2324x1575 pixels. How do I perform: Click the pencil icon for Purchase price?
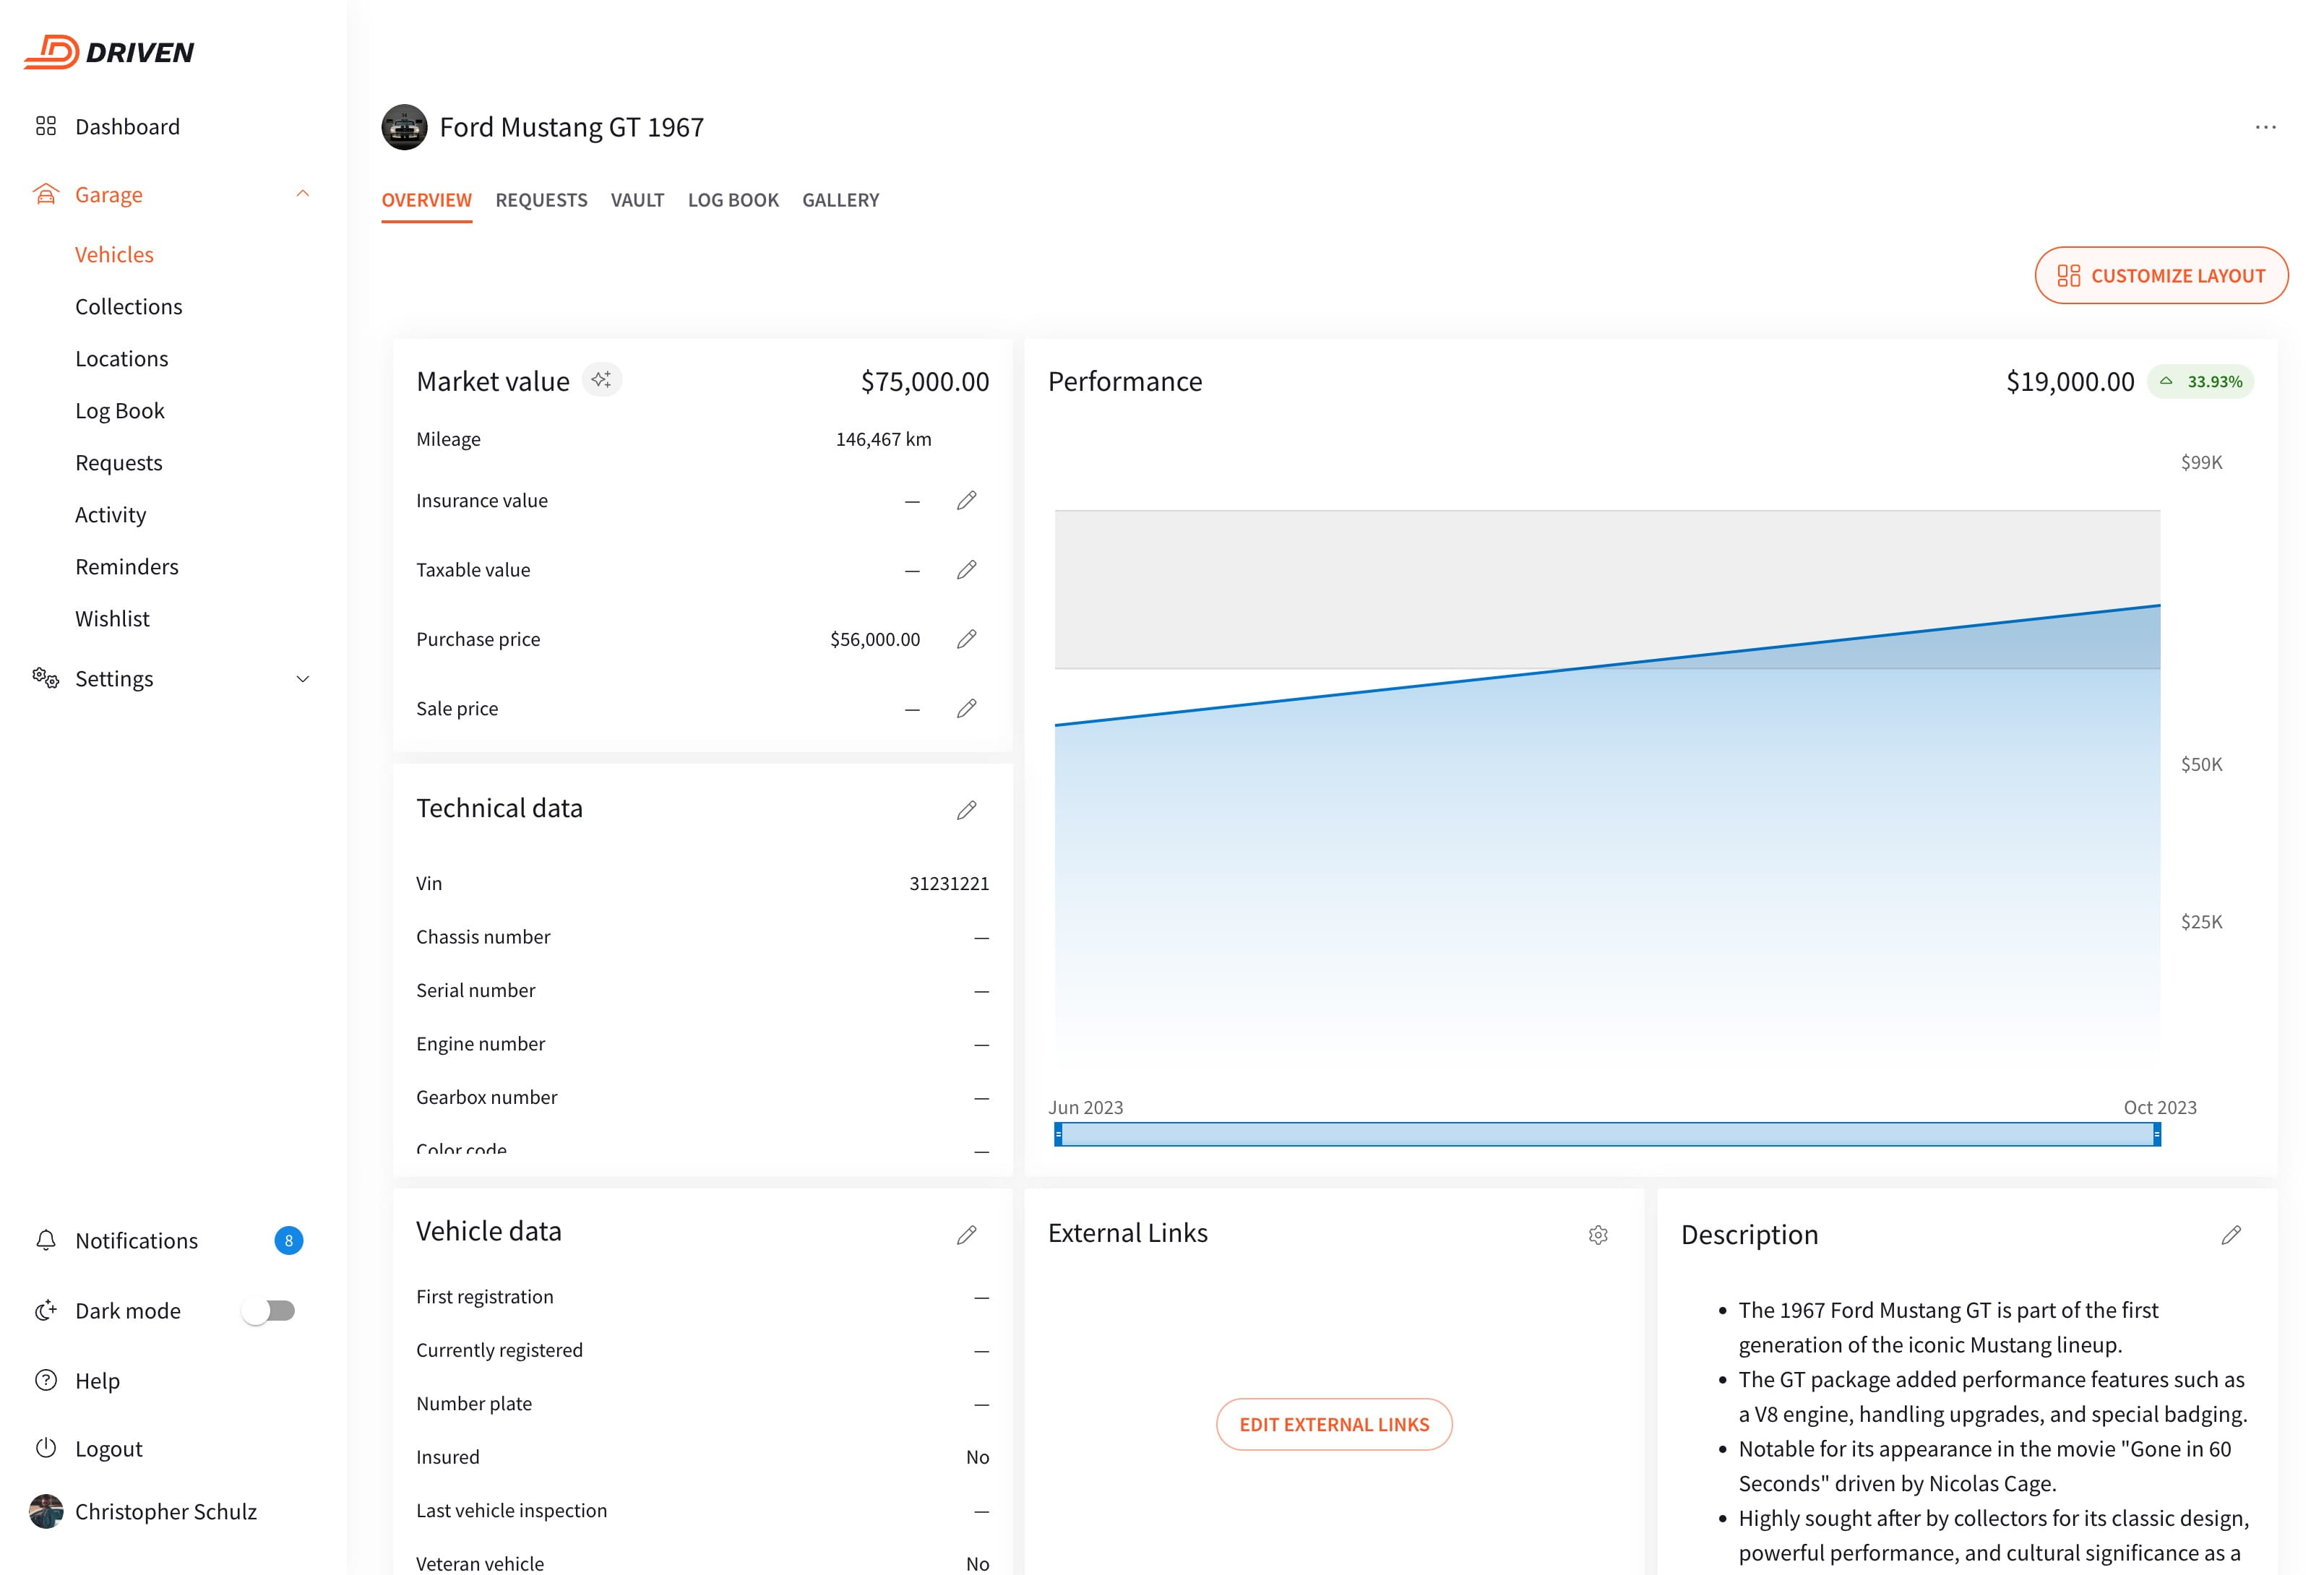966,639
